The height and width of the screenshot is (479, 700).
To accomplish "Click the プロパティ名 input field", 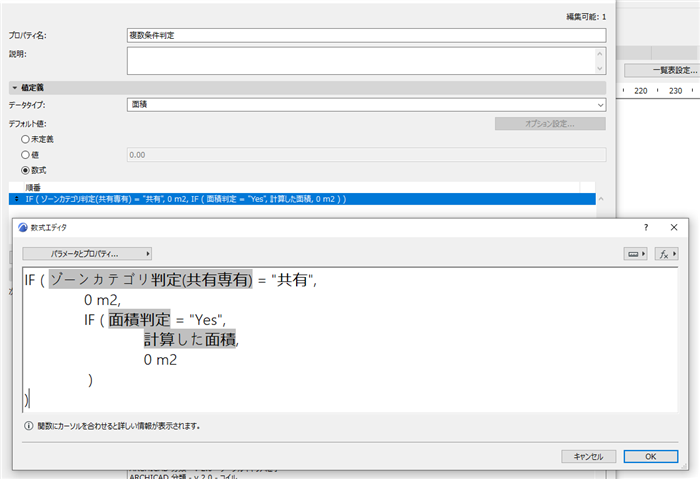I will click(366, 35).
